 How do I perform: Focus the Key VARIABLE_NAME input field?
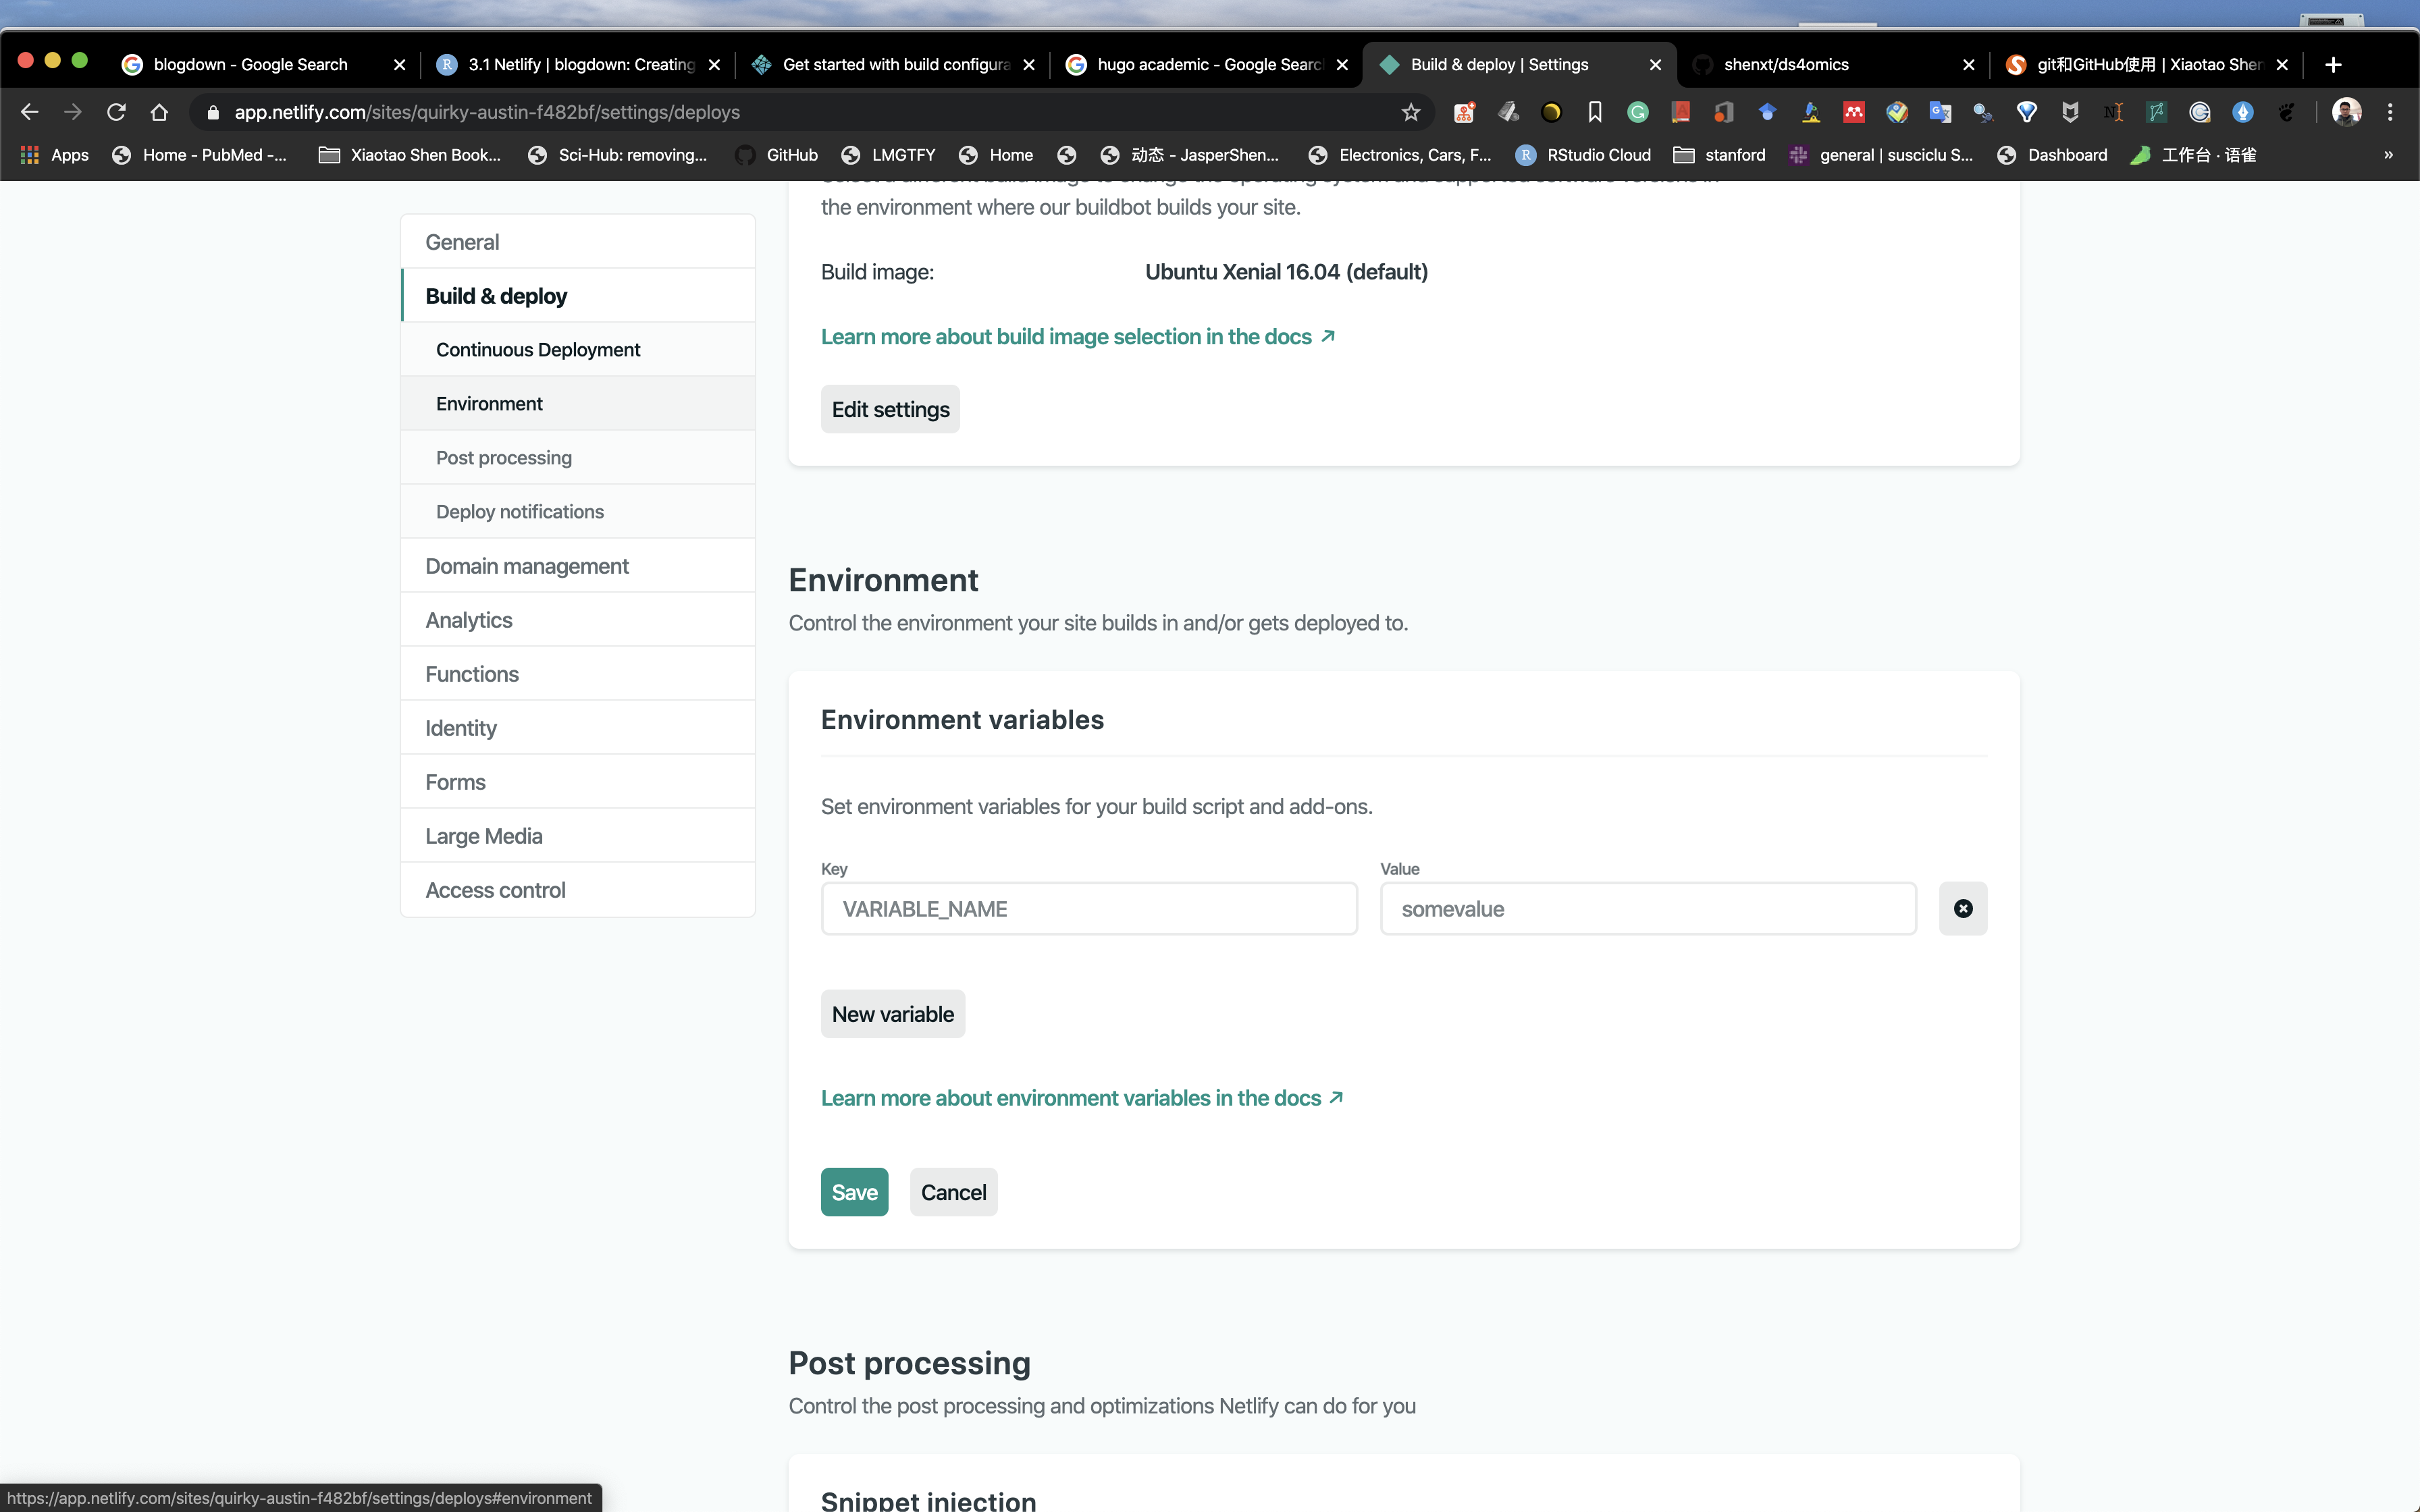(1088, 908)
